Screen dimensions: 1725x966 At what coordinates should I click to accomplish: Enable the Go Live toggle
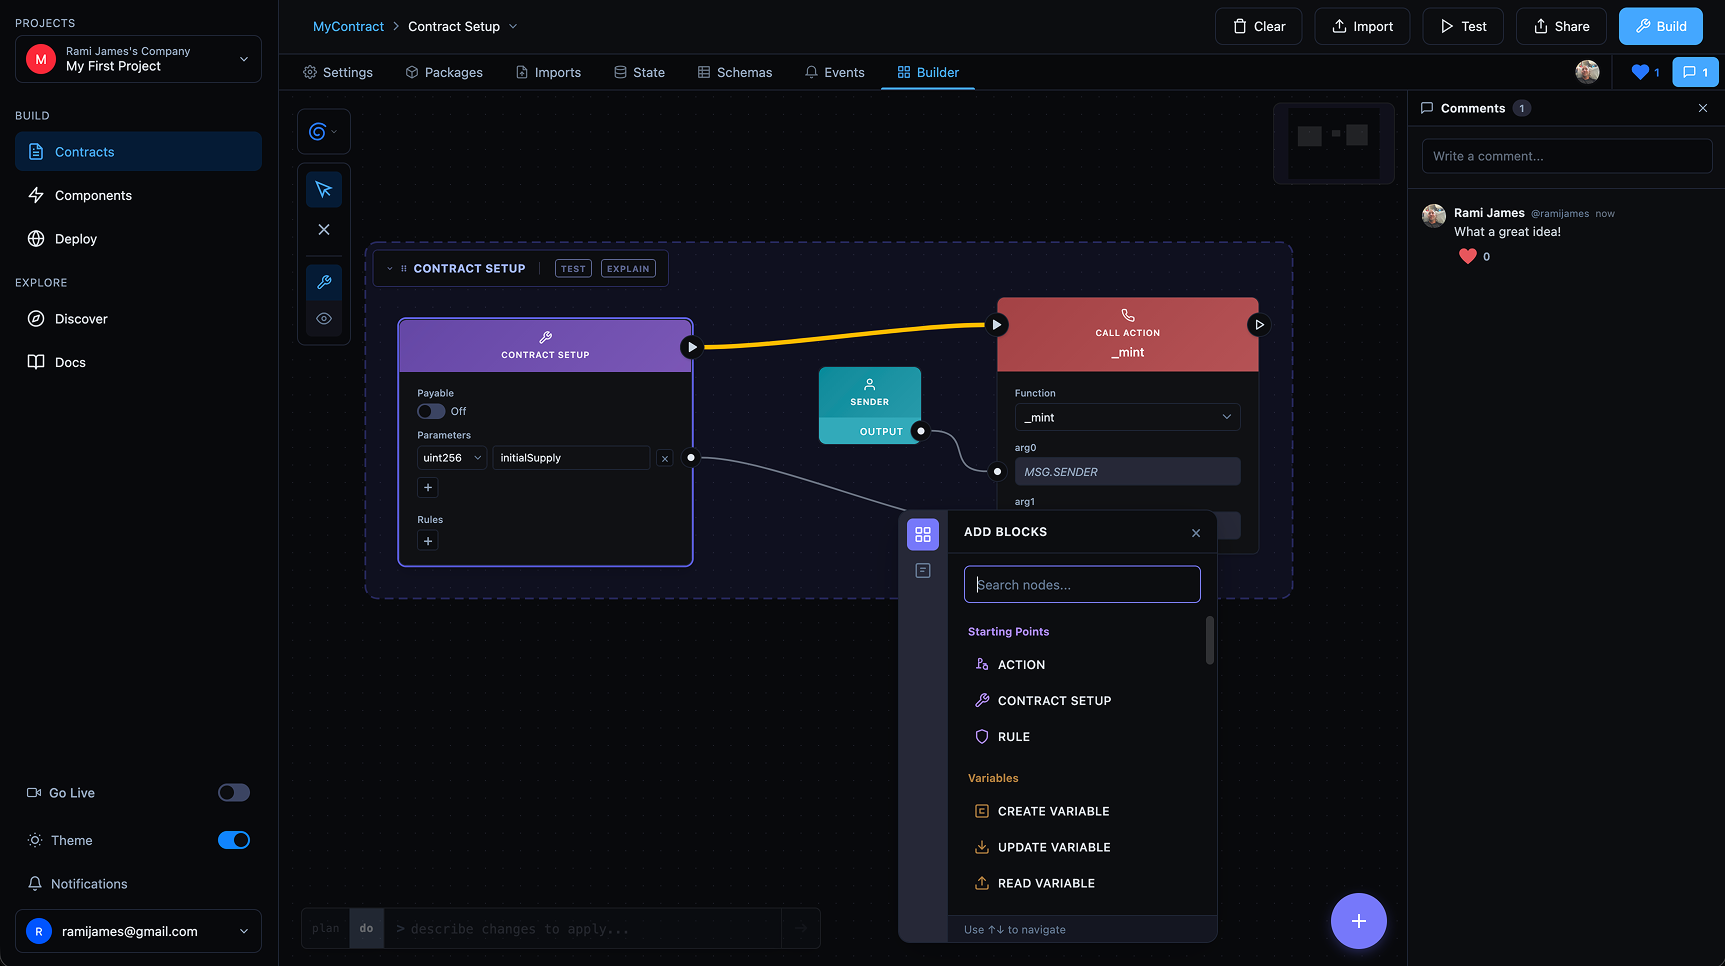point(234,793)
